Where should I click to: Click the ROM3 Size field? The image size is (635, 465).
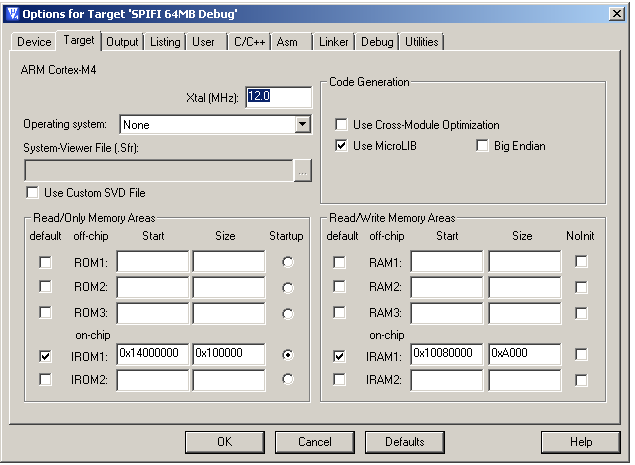pyautogui.click(x=229, y=313)
